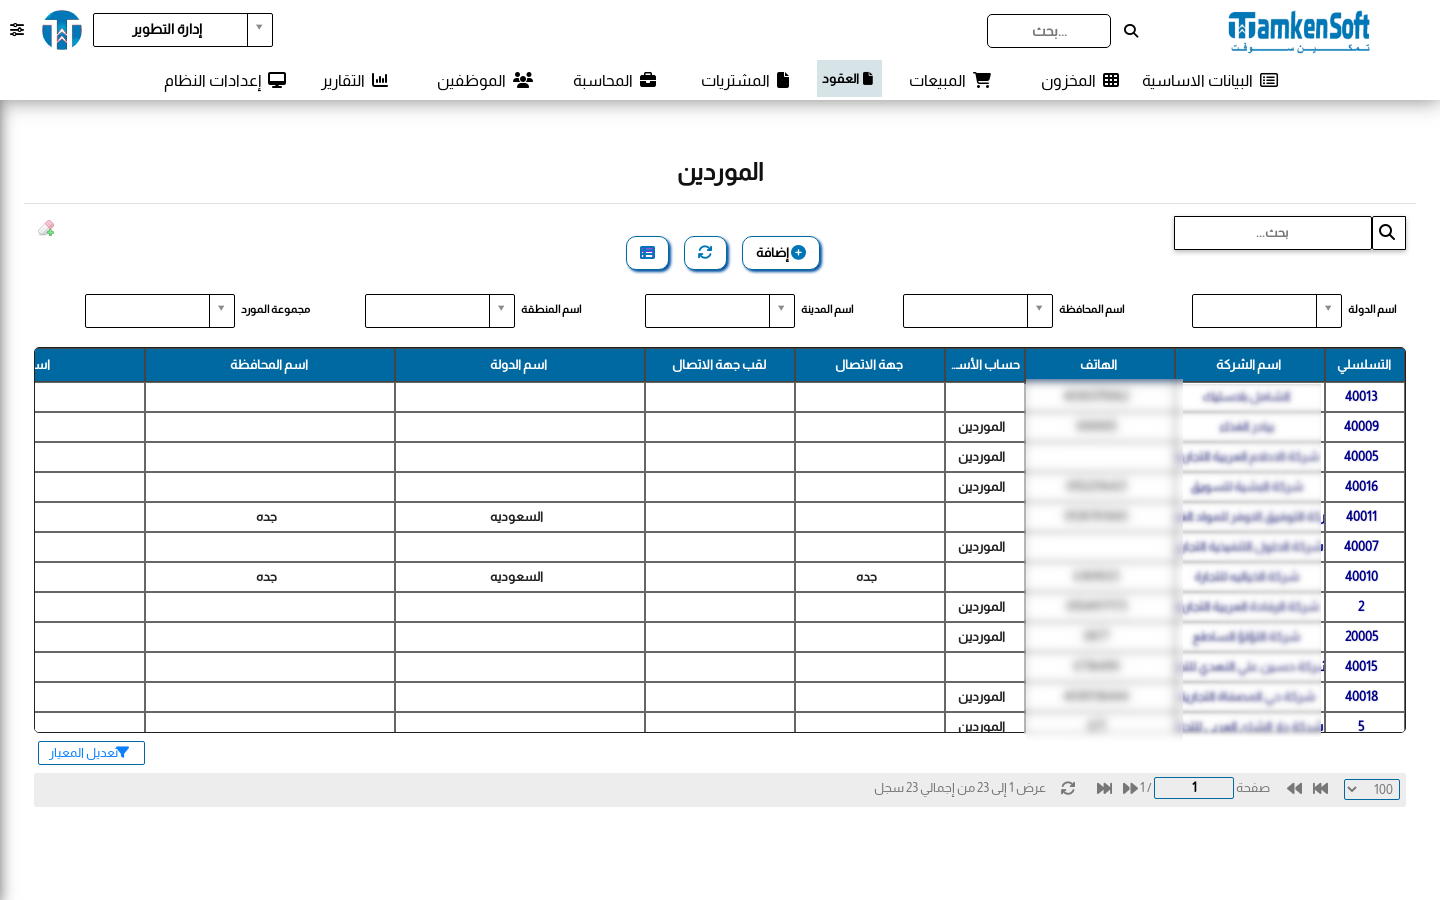Sort by اسم الشركة column header
Screen dimensions: 1440x900
tap(1249, 365)
